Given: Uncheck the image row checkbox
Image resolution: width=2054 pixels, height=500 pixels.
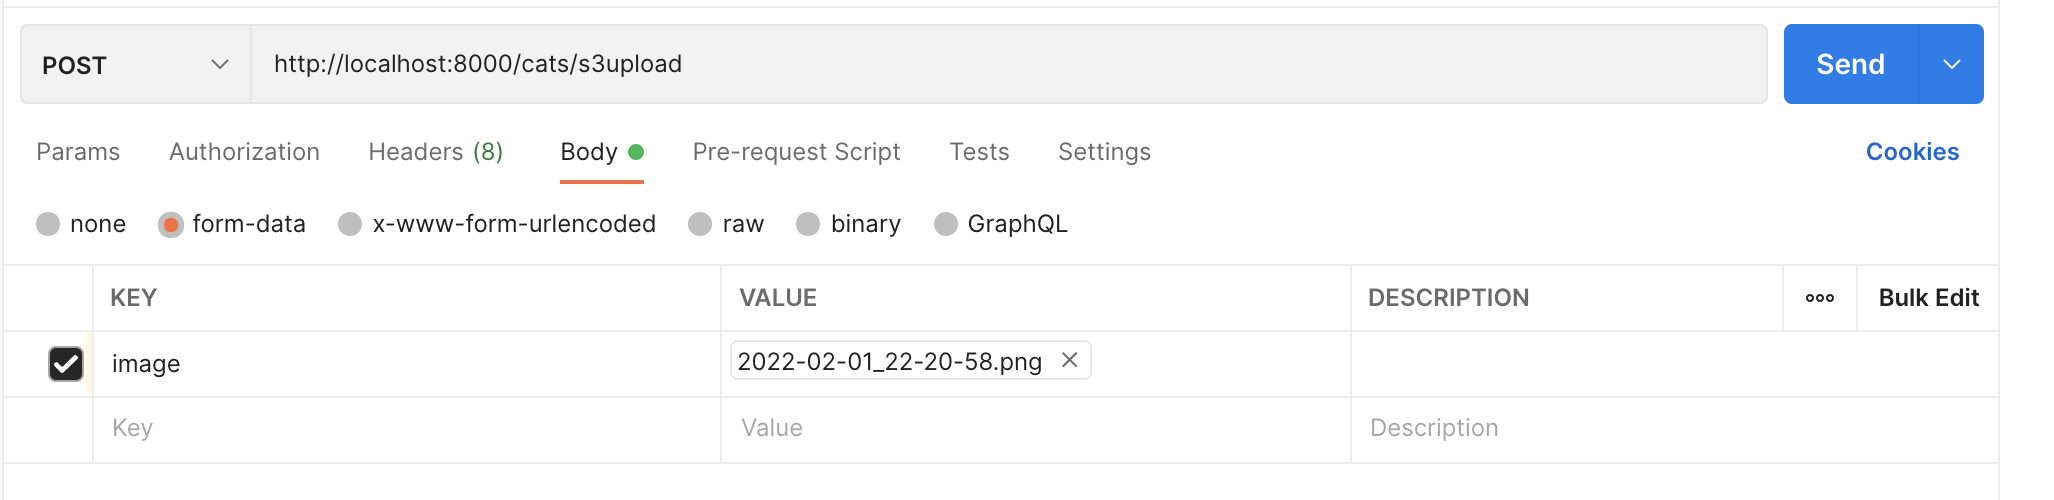Looking at the screenshot, I should [66, 363].
